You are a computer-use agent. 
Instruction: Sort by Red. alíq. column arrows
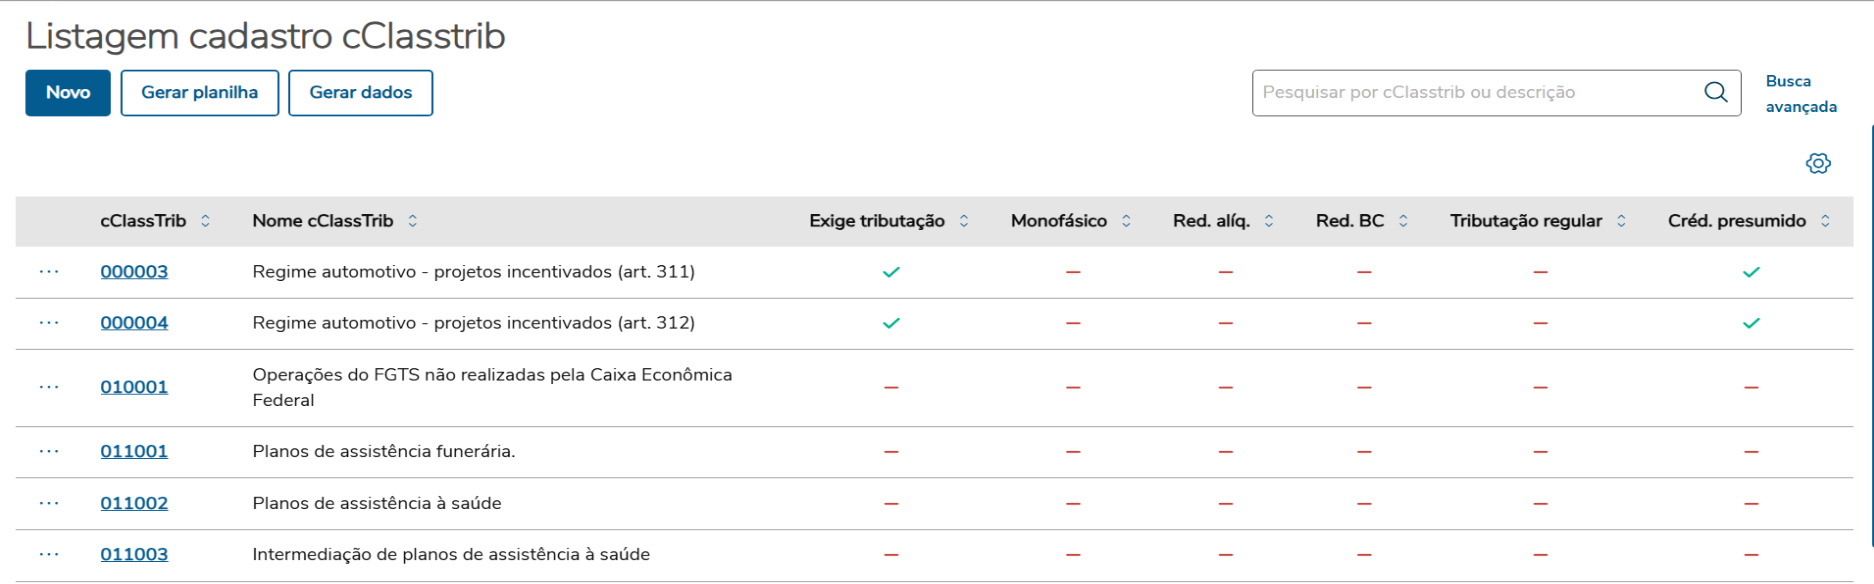[x=1268, y=221]
